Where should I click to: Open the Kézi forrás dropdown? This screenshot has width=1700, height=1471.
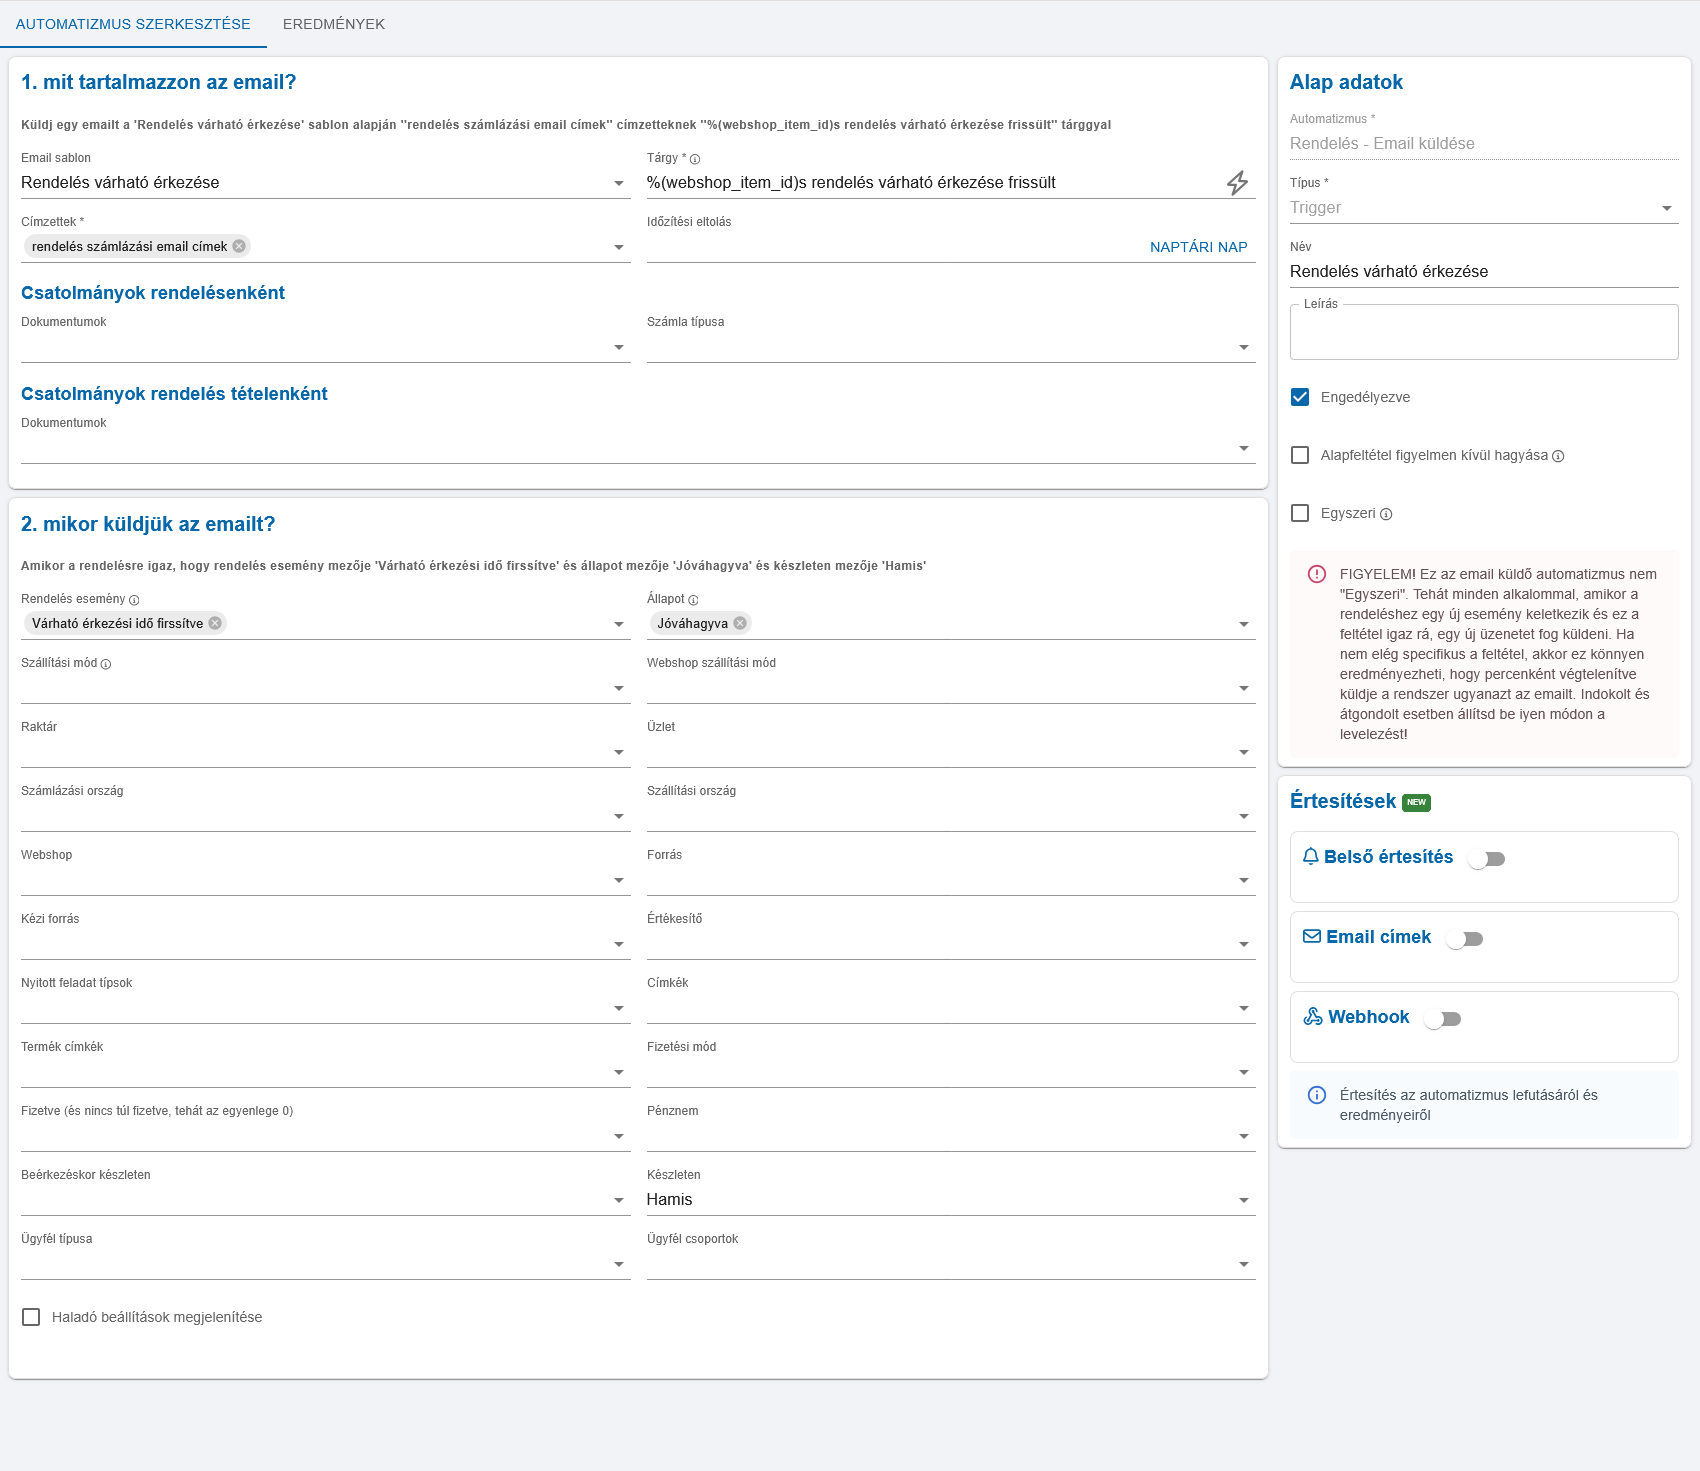coord(325,944)
